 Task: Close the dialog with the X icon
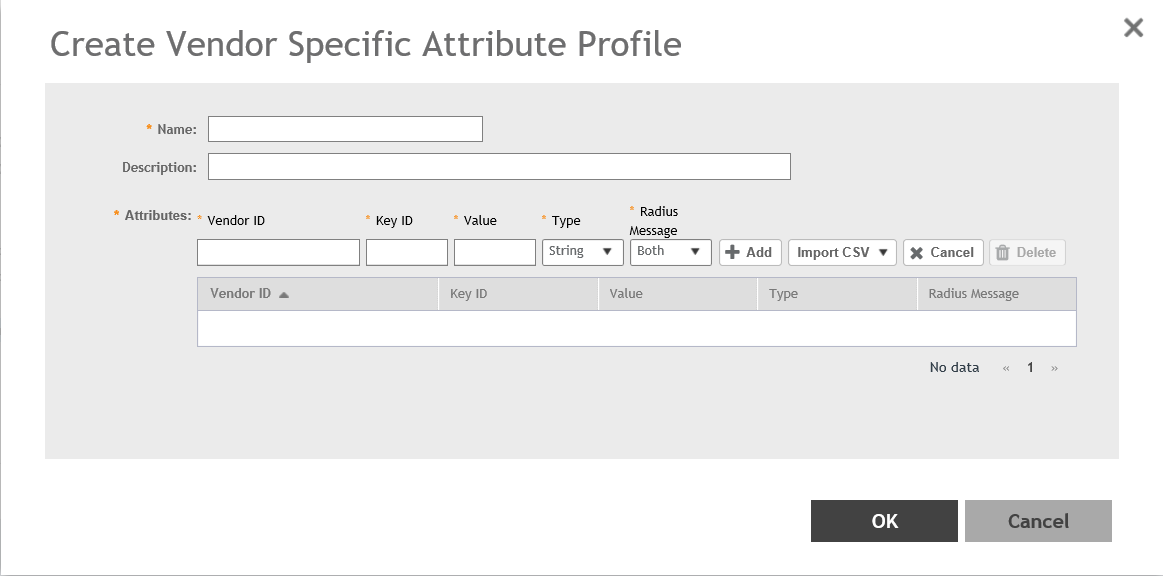[x=1133, y=28]
